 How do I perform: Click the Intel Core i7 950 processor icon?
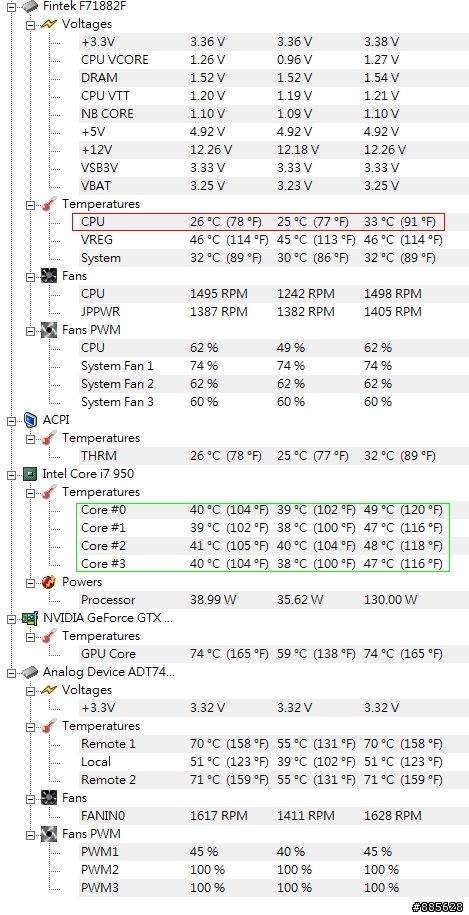pos(30,474)
